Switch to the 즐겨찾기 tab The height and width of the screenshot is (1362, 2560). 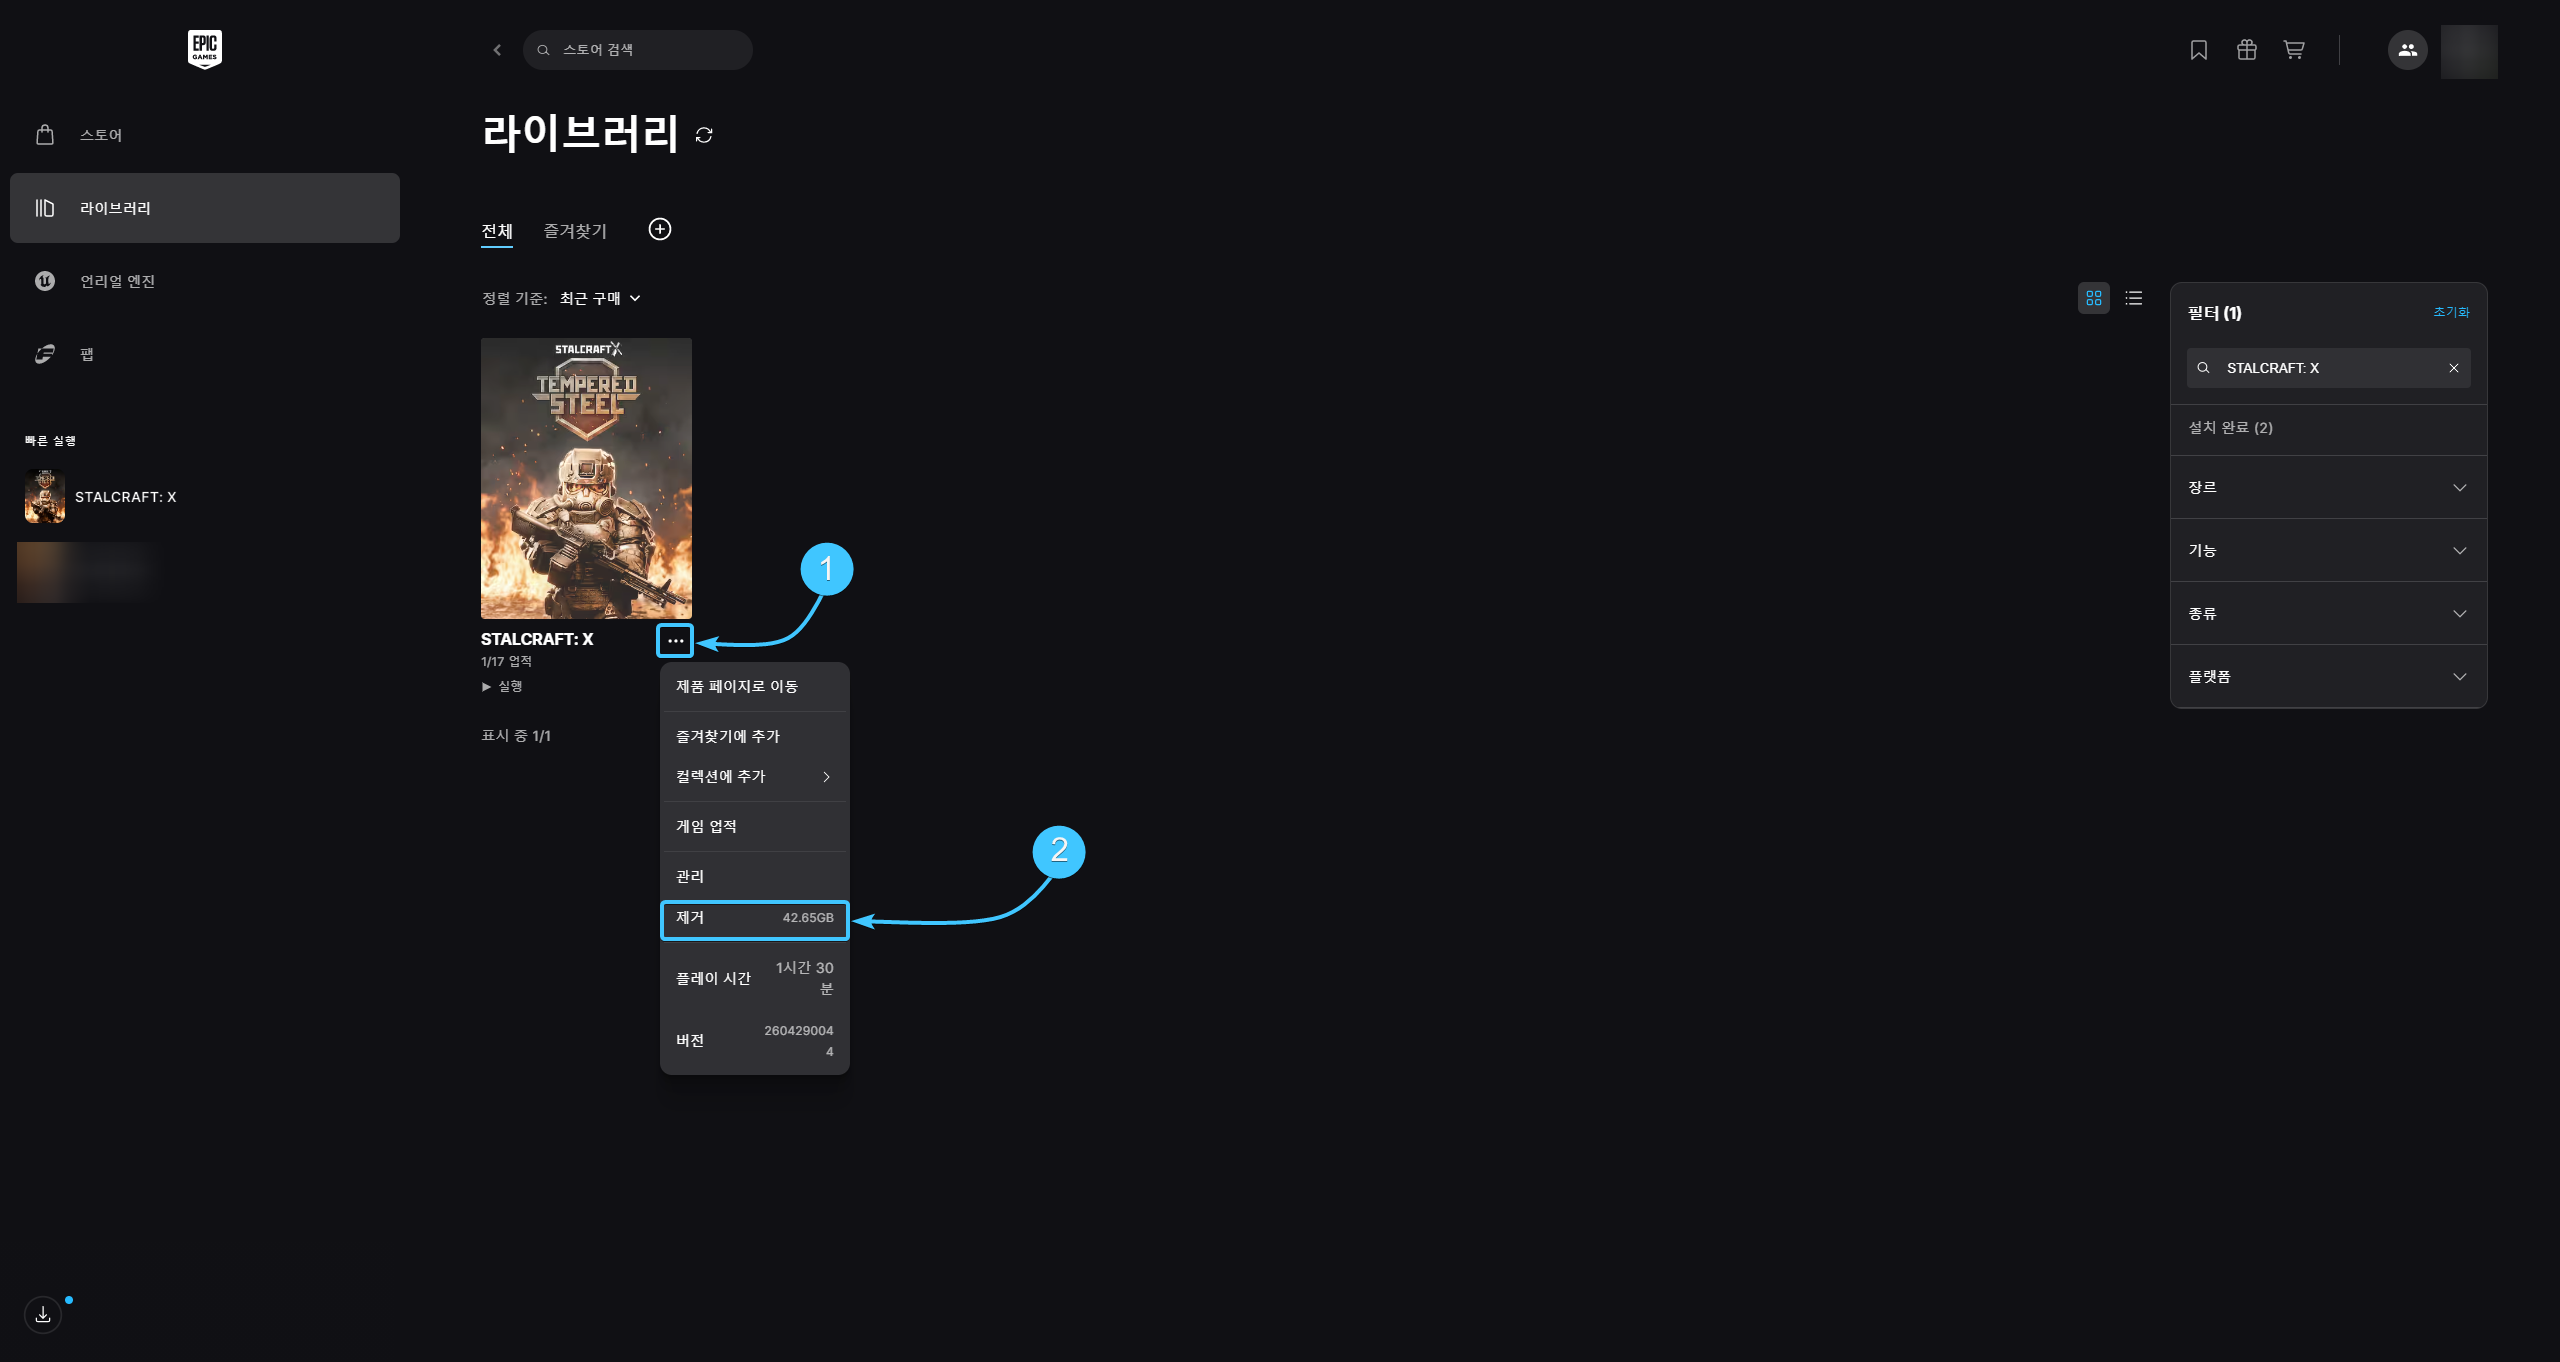(575, 231)
